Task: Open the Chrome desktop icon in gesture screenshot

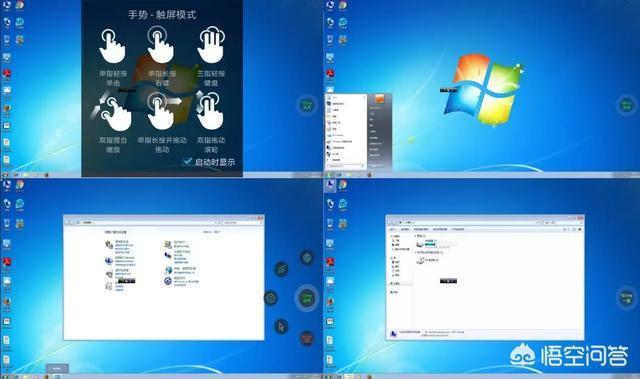Action: (19, 6)
